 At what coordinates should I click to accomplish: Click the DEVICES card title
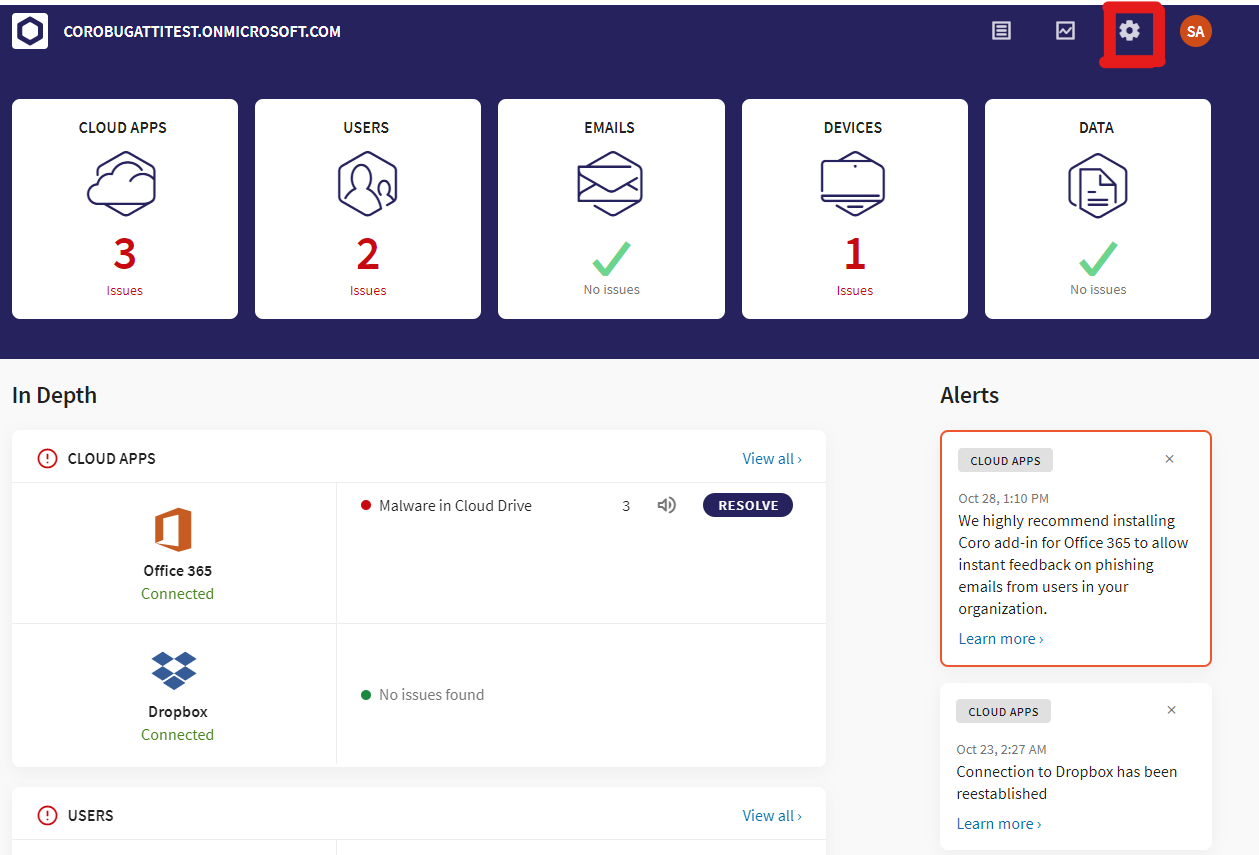853,127
